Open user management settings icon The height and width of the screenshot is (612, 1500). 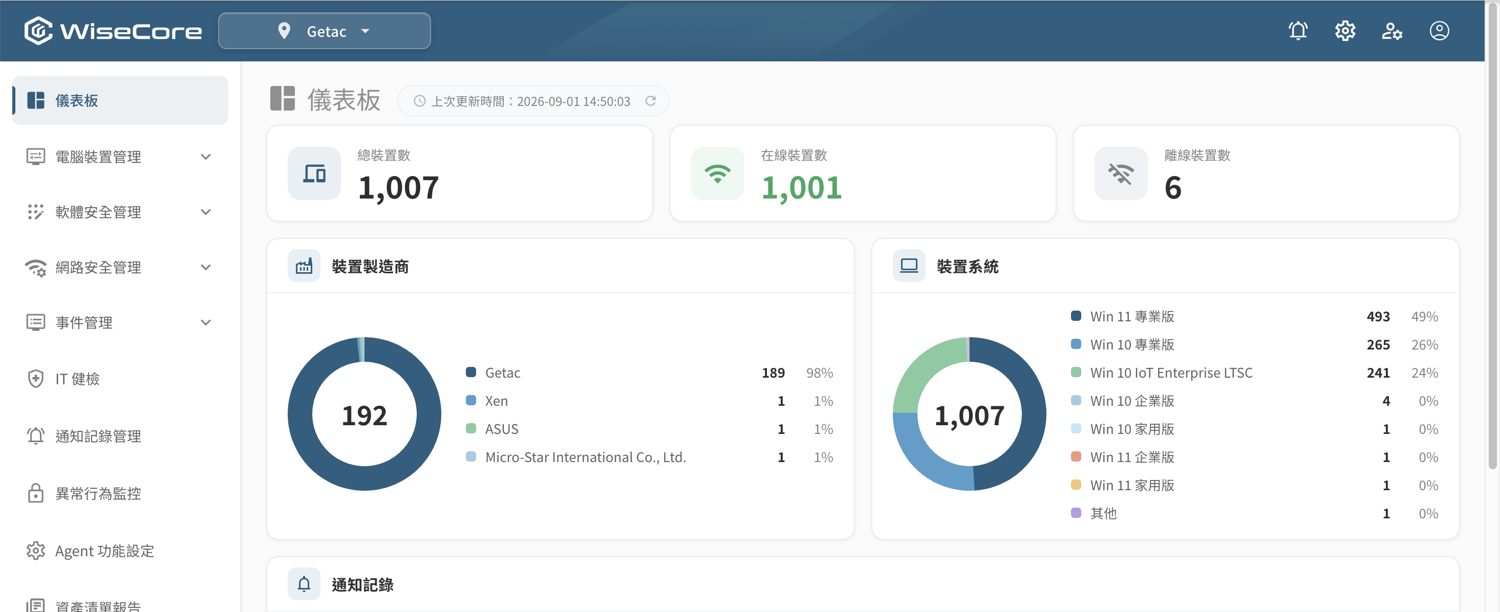click(x=1392, y=31)
